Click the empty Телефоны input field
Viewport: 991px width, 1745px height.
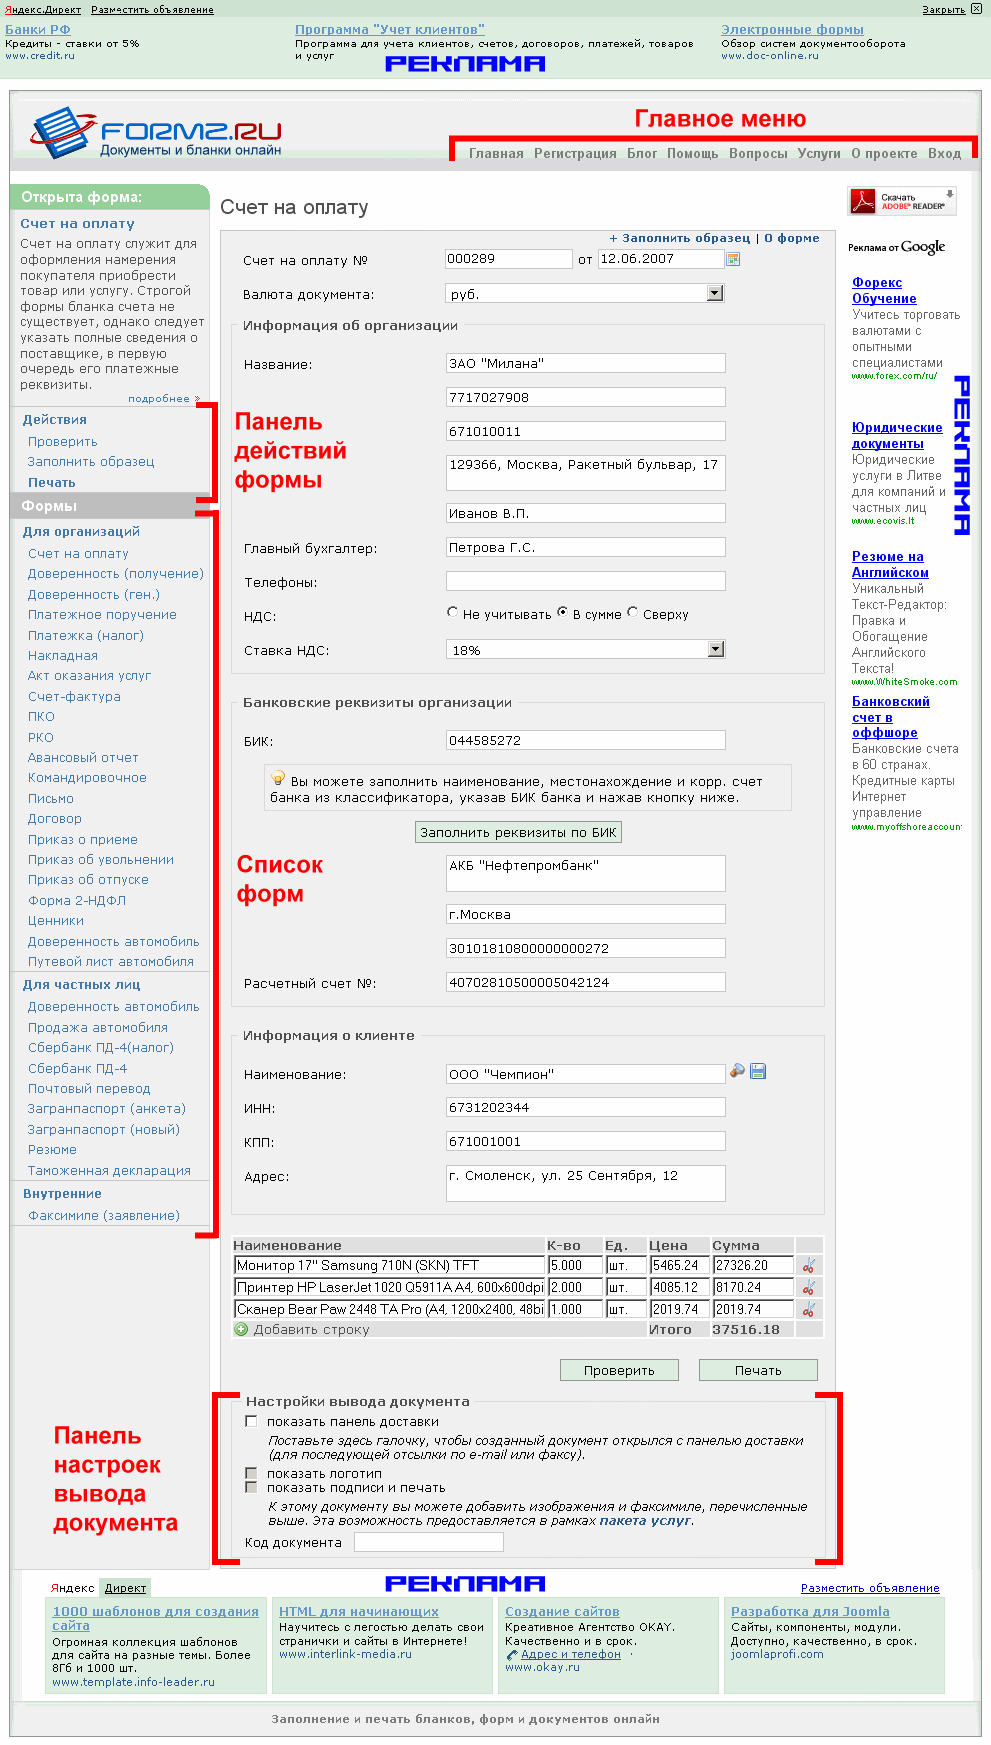(586, 581)
